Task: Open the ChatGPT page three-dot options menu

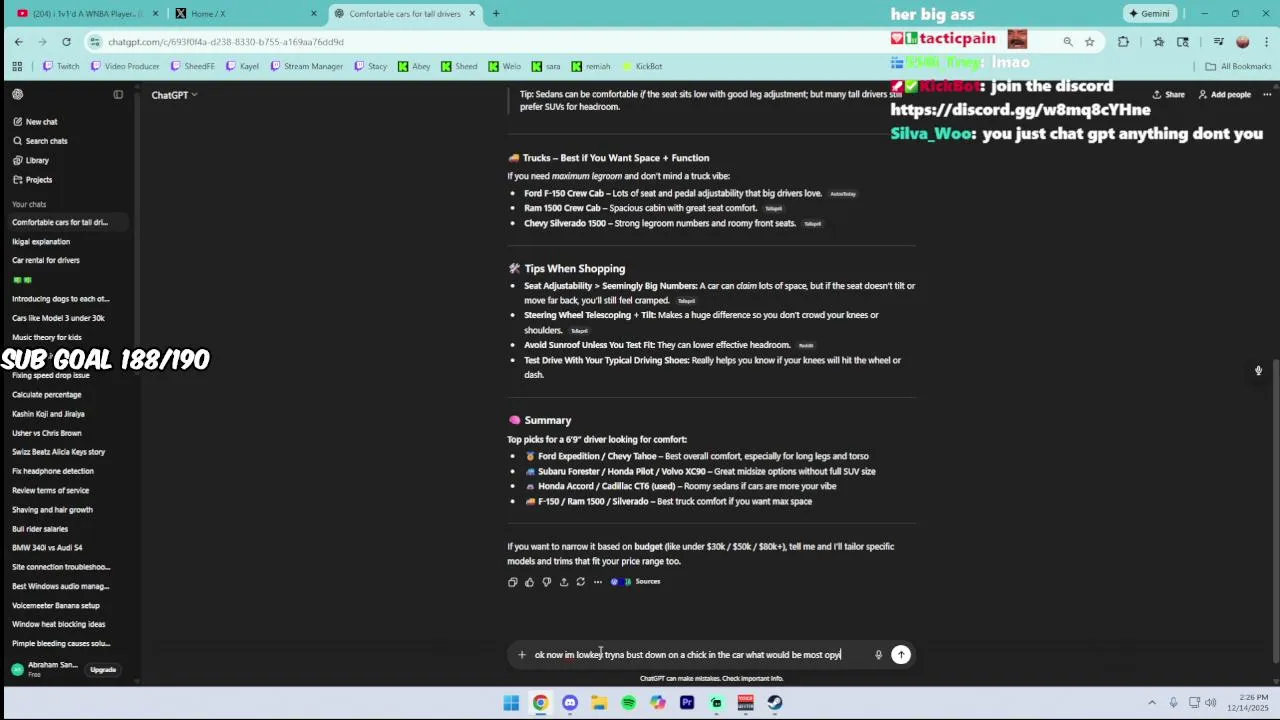Action: [x=1267, y=95]
